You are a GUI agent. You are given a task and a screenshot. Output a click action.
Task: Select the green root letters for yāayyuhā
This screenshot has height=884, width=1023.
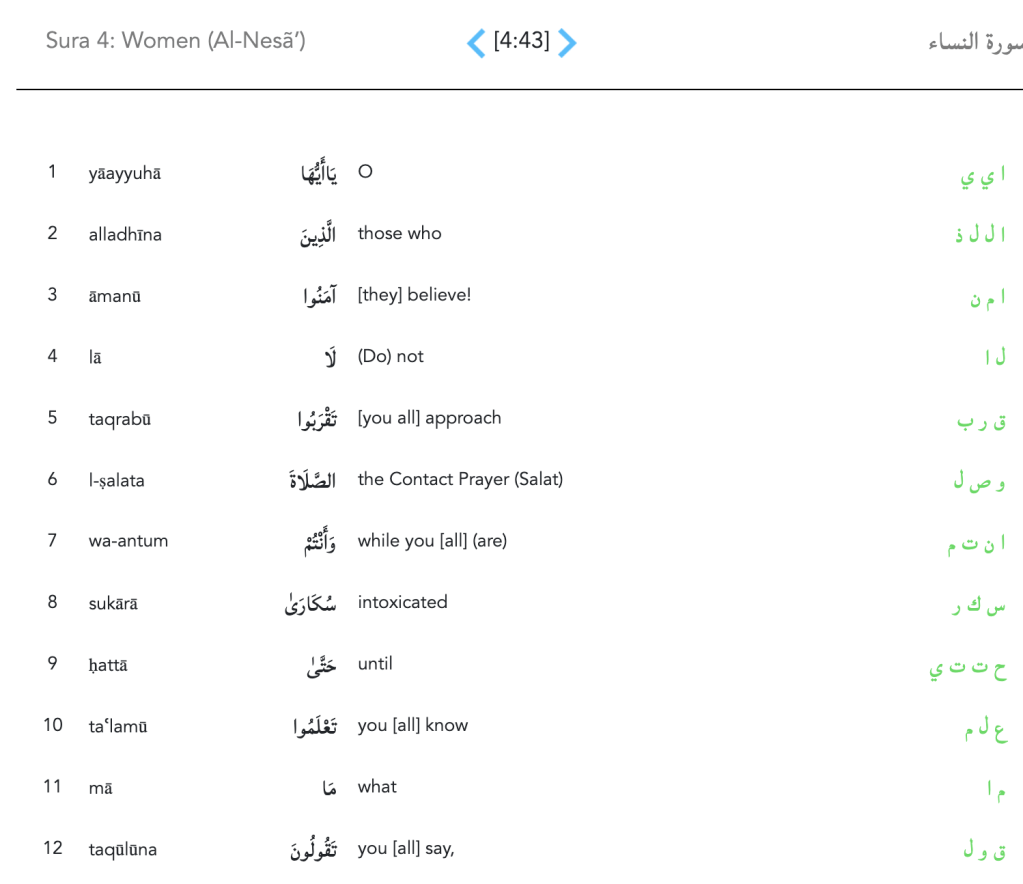[x=982, y=177]
